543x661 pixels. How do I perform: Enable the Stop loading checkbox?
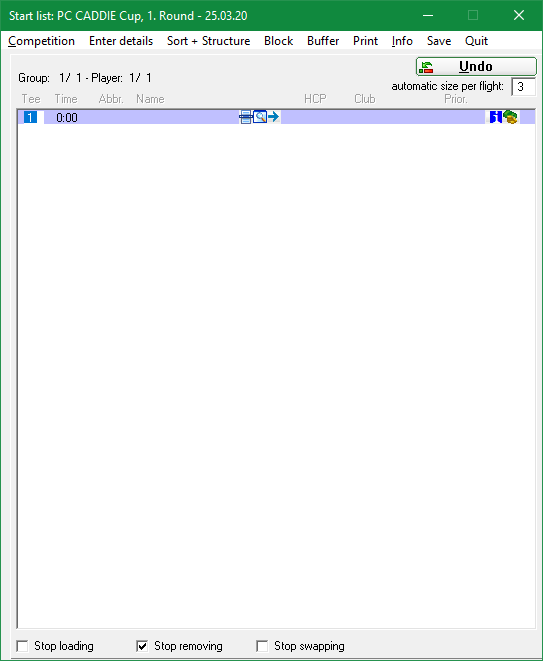(x=22, y=646)
